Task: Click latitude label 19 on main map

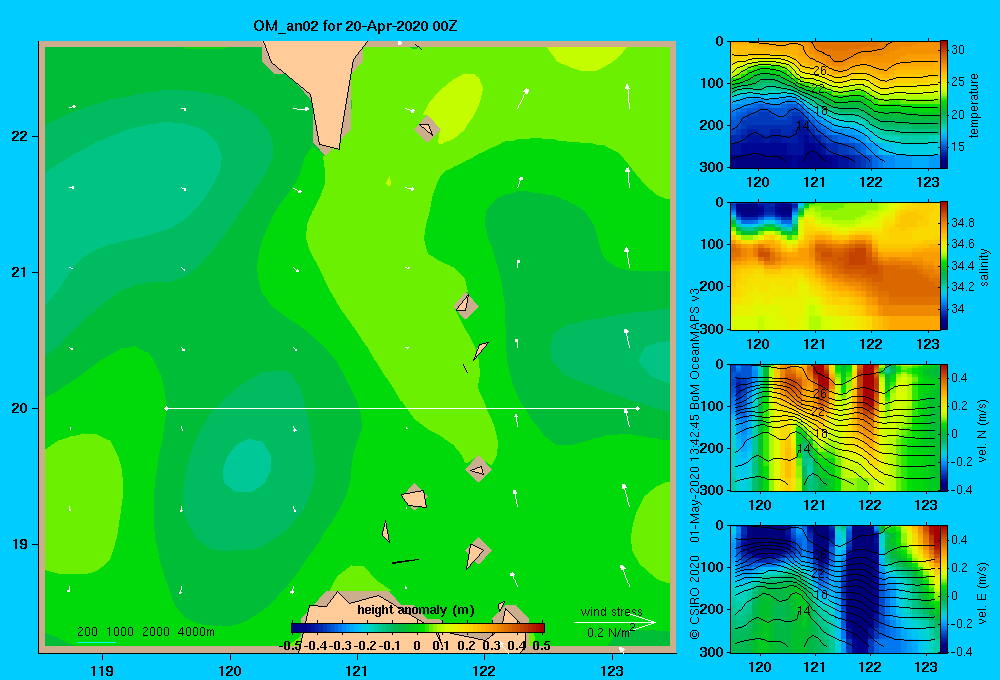Action: (20, 544)
